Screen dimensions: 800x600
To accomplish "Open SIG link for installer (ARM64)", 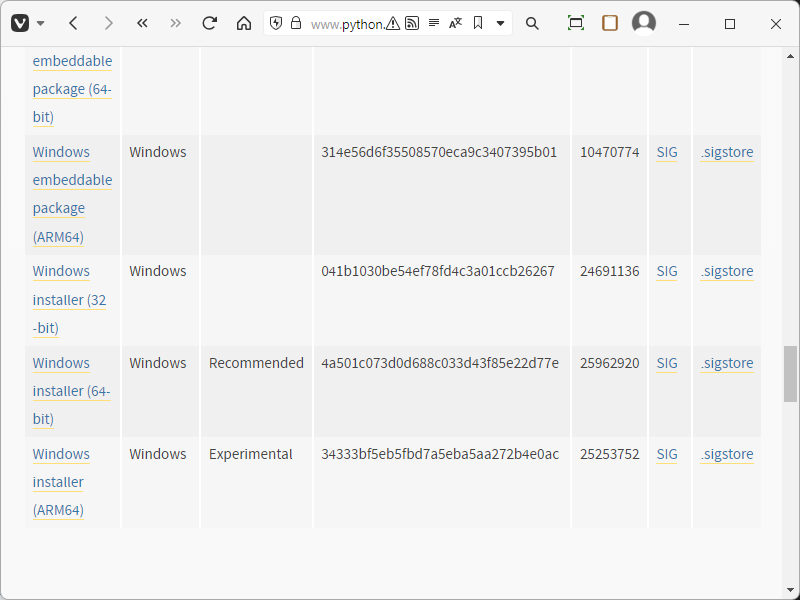I will 667,454.
